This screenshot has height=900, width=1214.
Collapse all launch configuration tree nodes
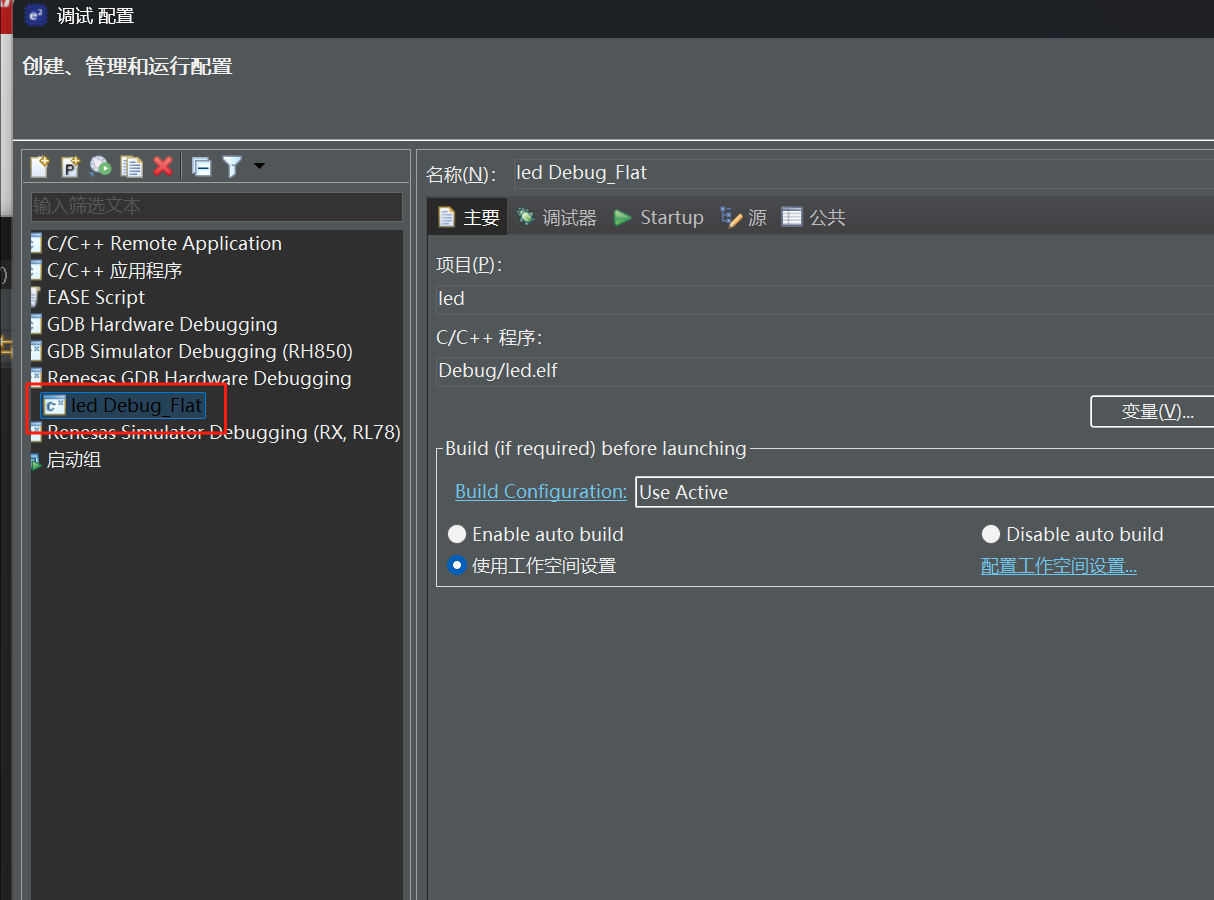[202, 167]
